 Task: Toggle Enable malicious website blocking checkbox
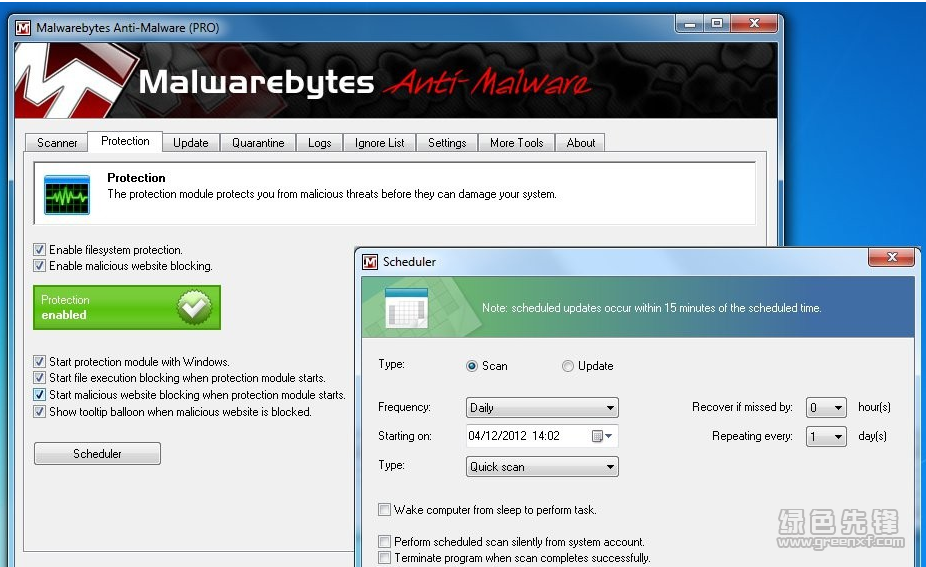click(39, 266)
